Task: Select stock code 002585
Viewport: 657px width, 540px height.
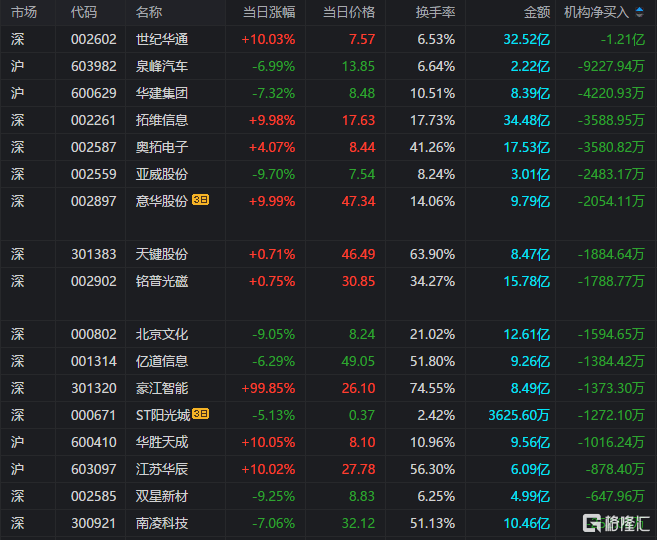Action: 93,496
